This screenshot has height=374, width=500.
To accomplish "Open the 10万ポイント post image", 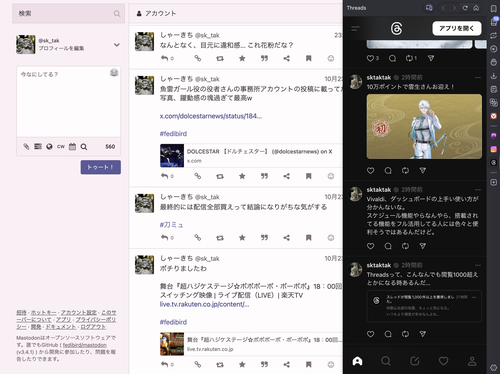I will coord(424,126).
